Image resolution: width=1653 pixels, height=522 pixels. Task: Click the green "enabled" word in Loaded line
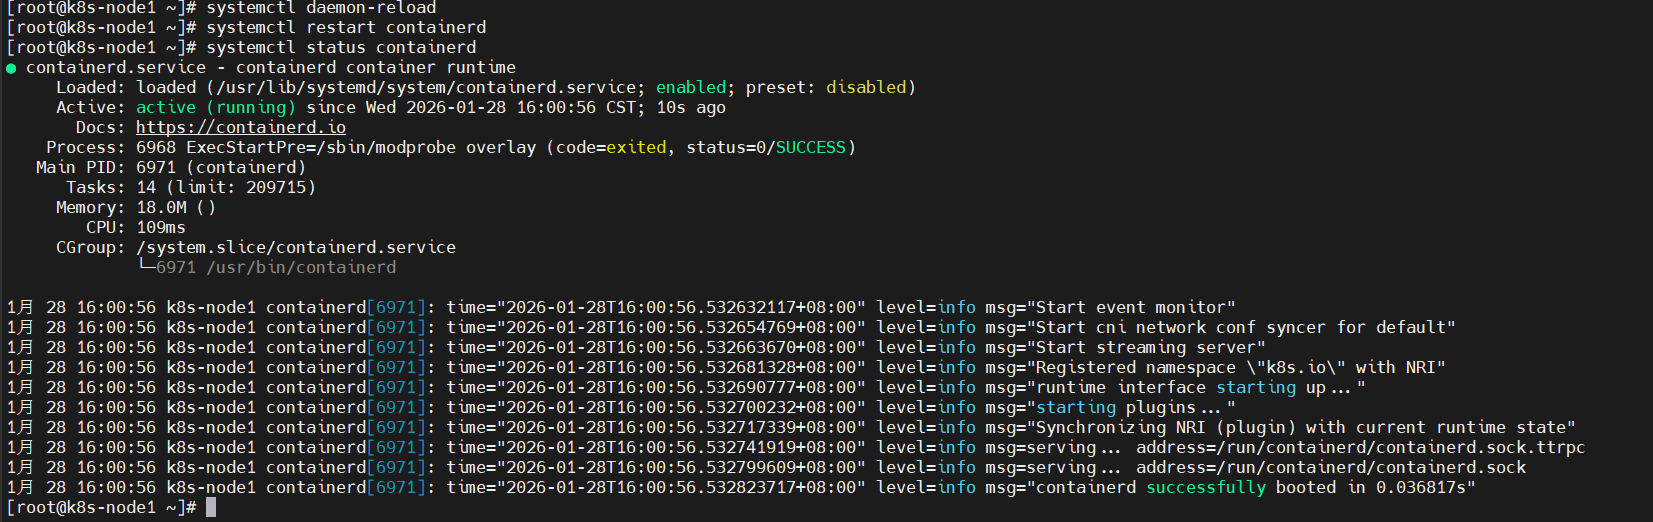[x=691, y=87]
